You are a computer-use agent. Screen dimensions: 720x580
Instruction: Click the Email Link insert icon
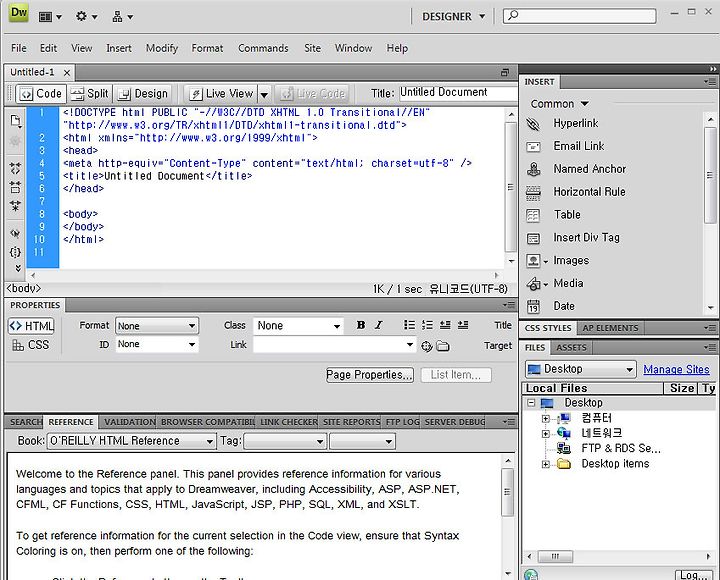point(533,146)
